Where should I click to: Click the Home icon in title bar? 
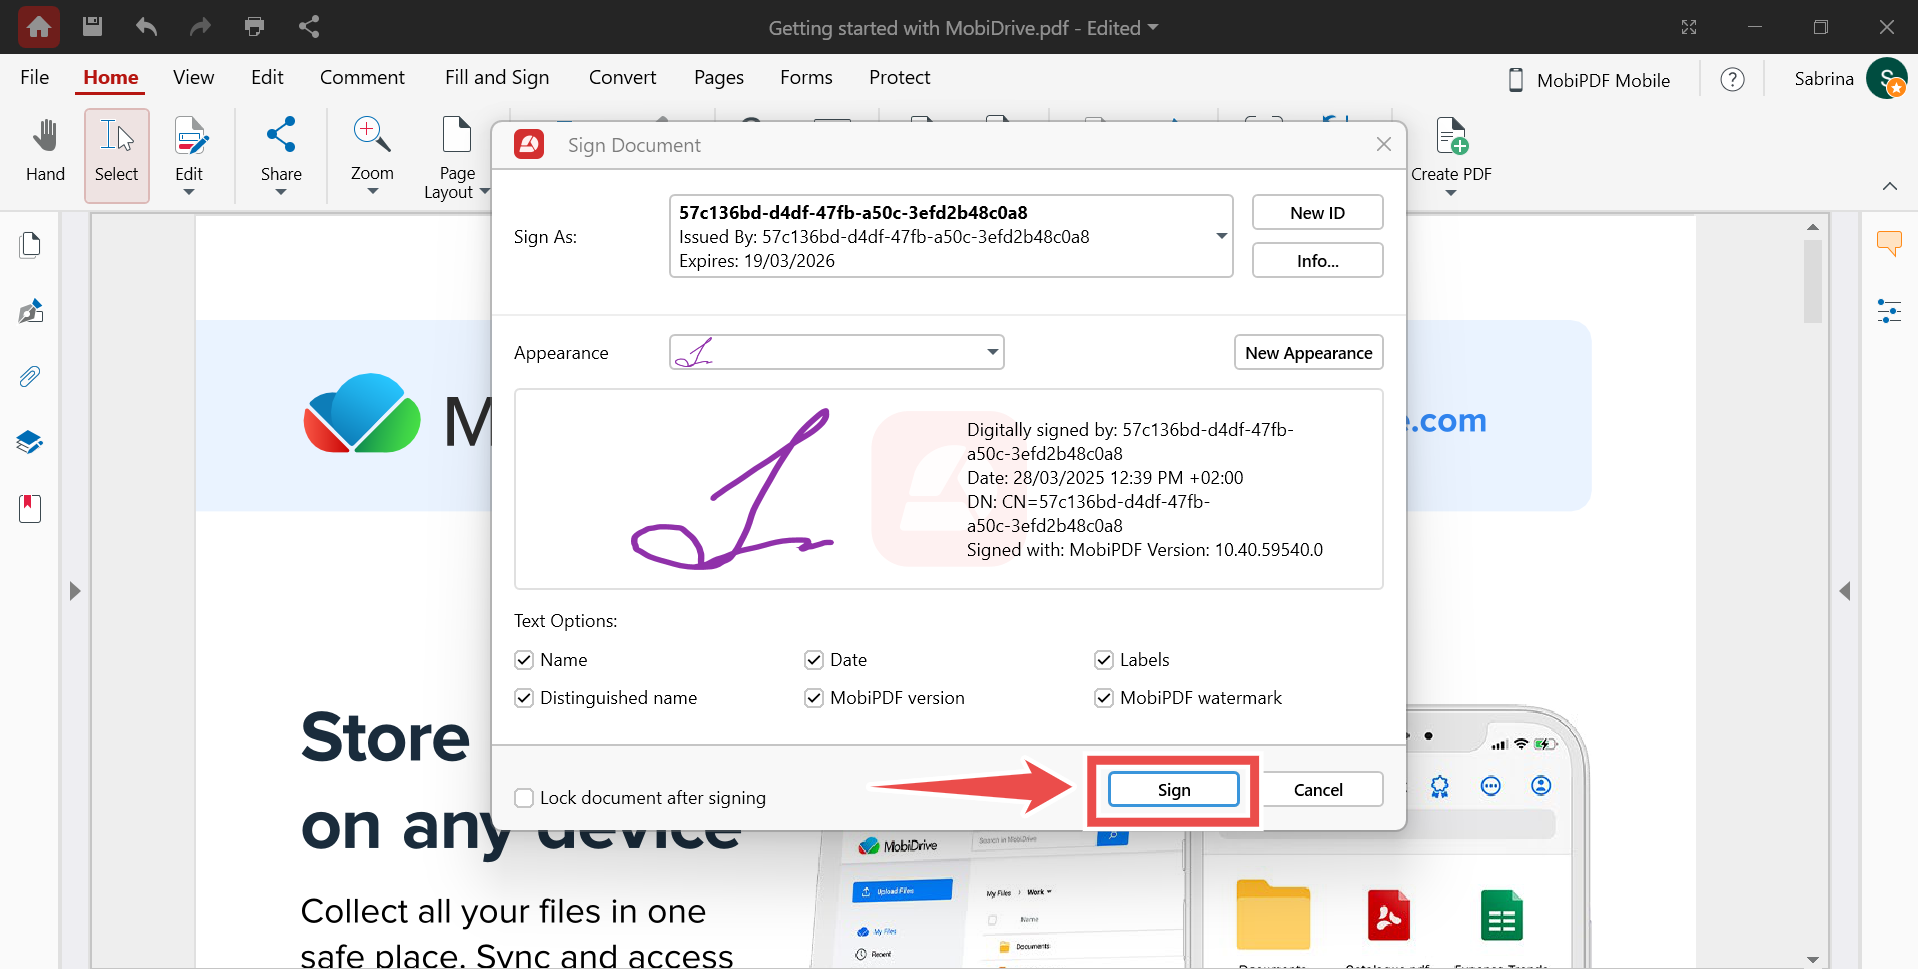tap(39, 27)
